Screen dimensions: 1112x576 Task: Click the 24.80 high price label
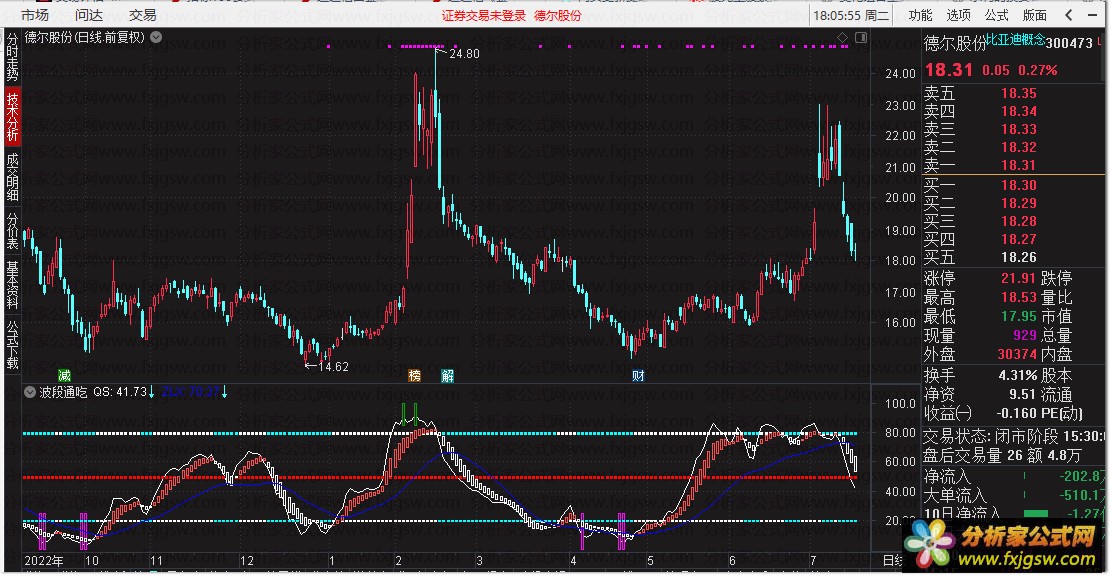(464, 54)
